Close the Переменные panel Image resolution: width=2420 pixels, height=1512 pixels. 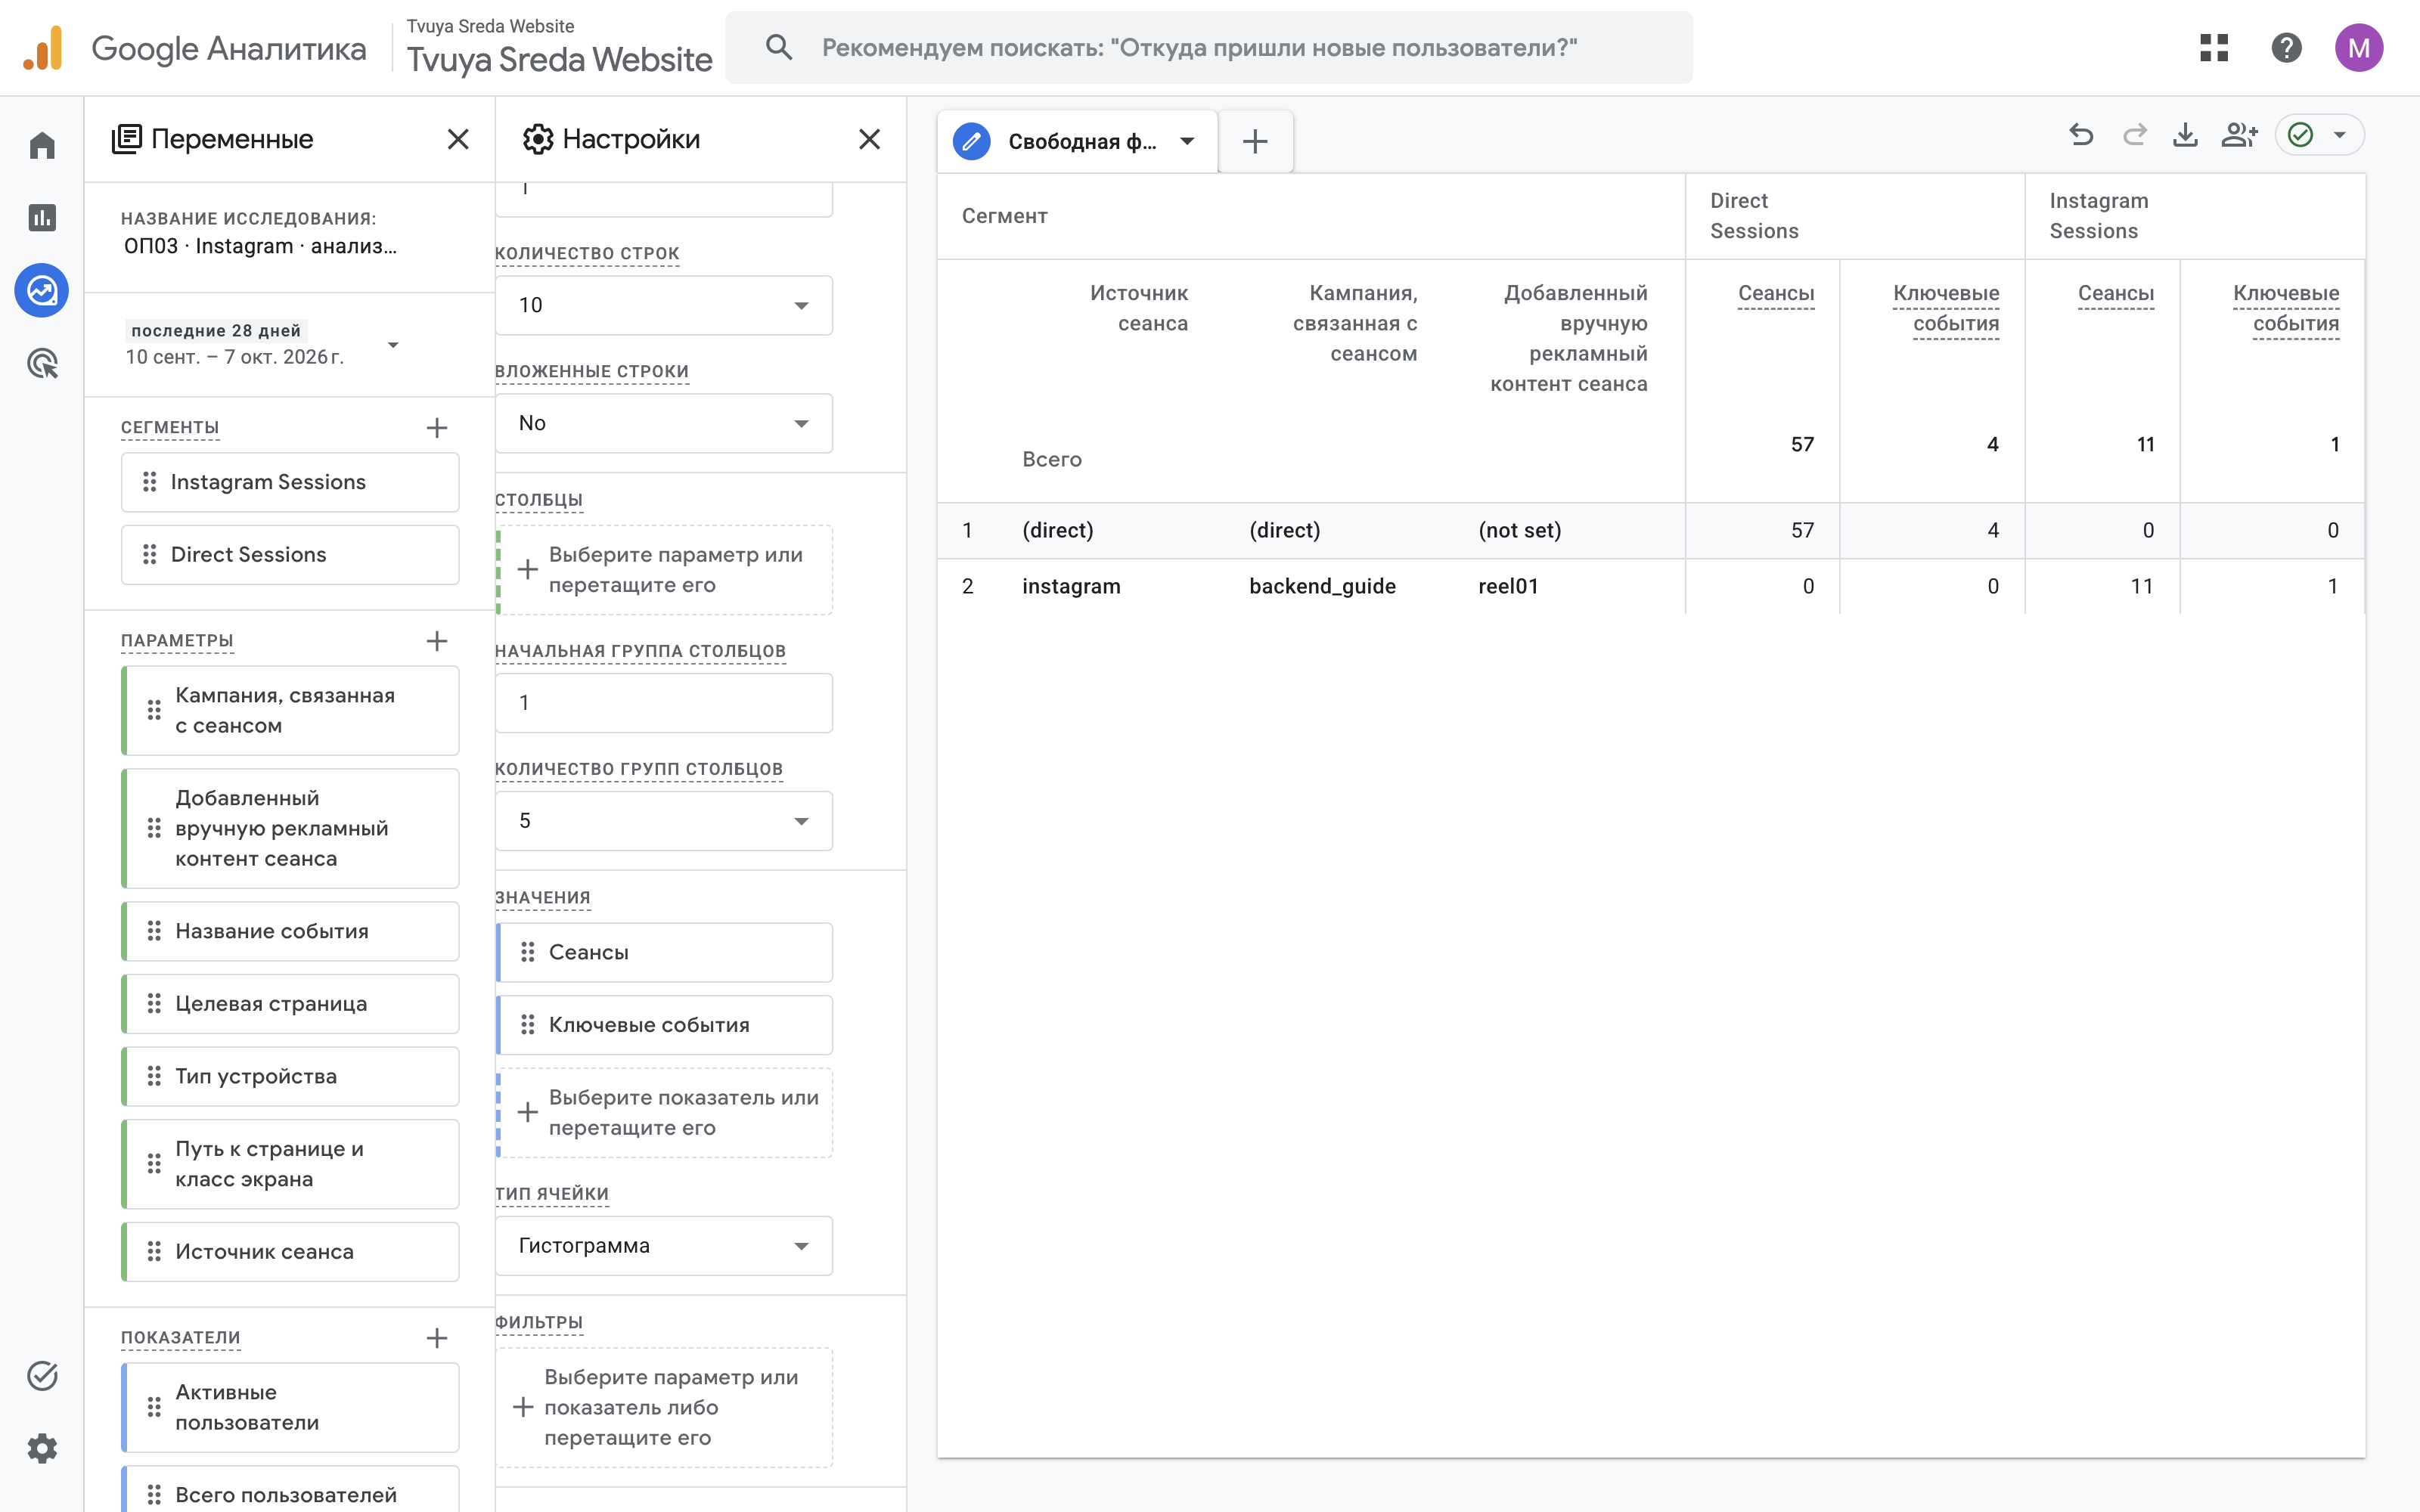pyautogui.click(x=458, y=139)
